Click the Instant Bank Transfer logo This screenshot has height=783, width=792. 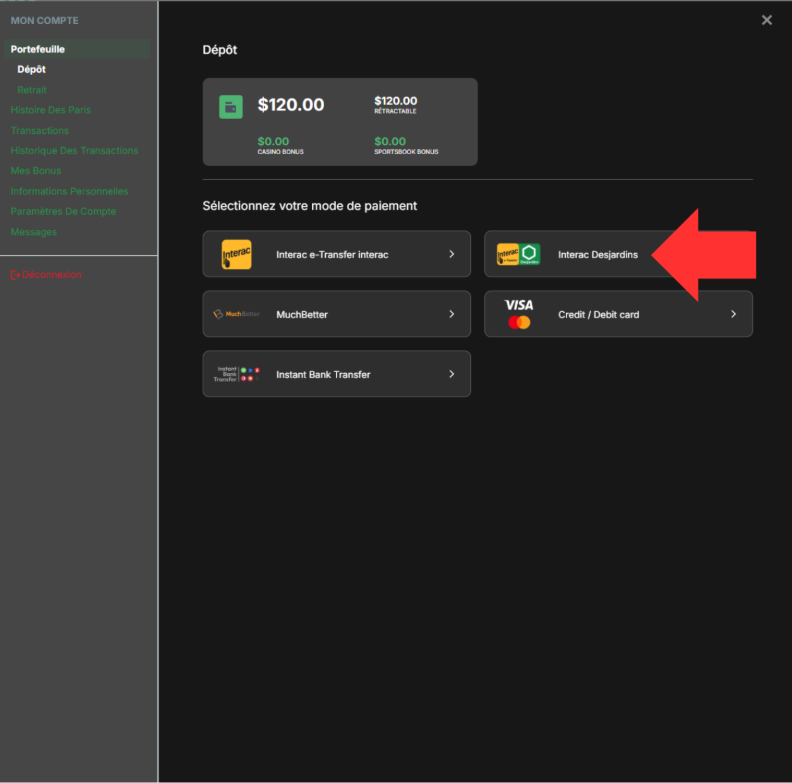[x=236, y=374]
